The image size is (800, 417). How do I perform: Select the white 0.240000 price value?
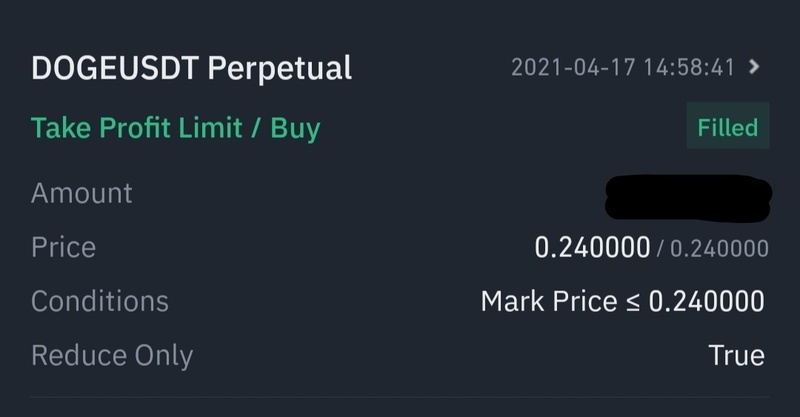(592, 247)
